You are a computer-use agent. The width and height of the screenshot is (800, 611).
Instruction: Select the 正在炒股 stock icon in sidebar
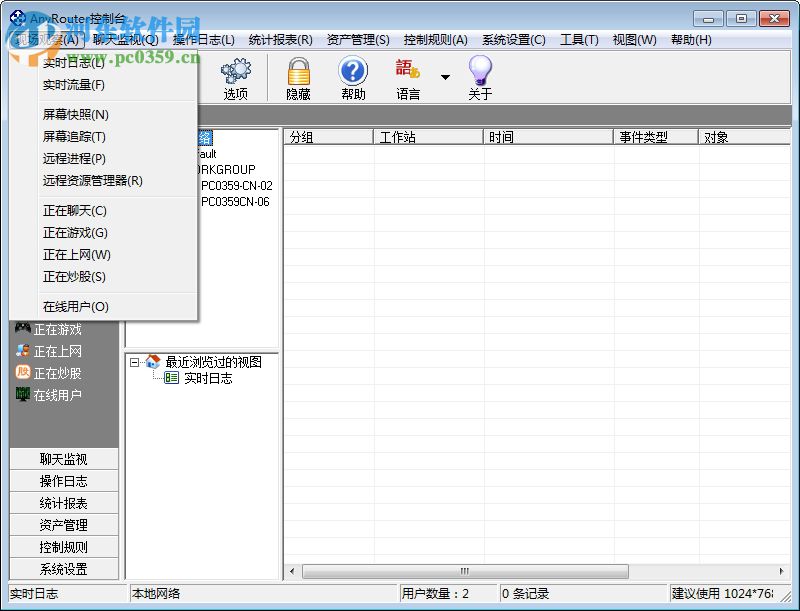point(23,373)
